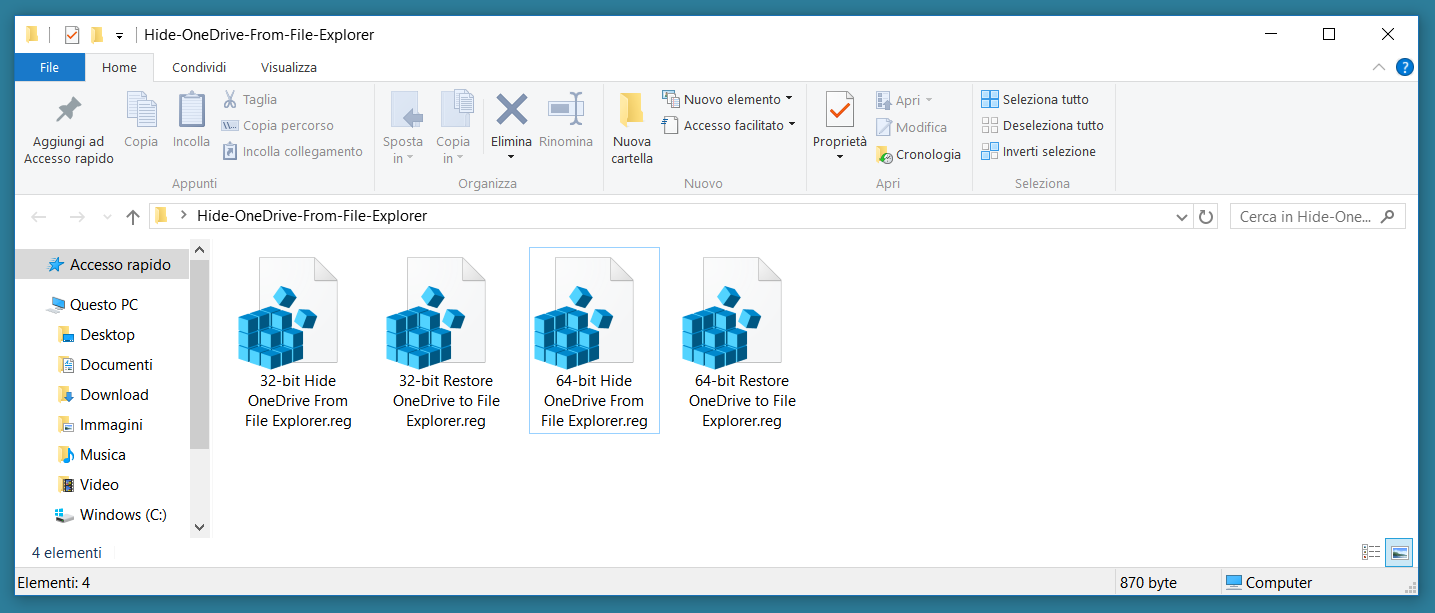Viewport: 1435px width, 613px height.
Task: Open Download in the sidebar
Action: click(x=102, y=395)
